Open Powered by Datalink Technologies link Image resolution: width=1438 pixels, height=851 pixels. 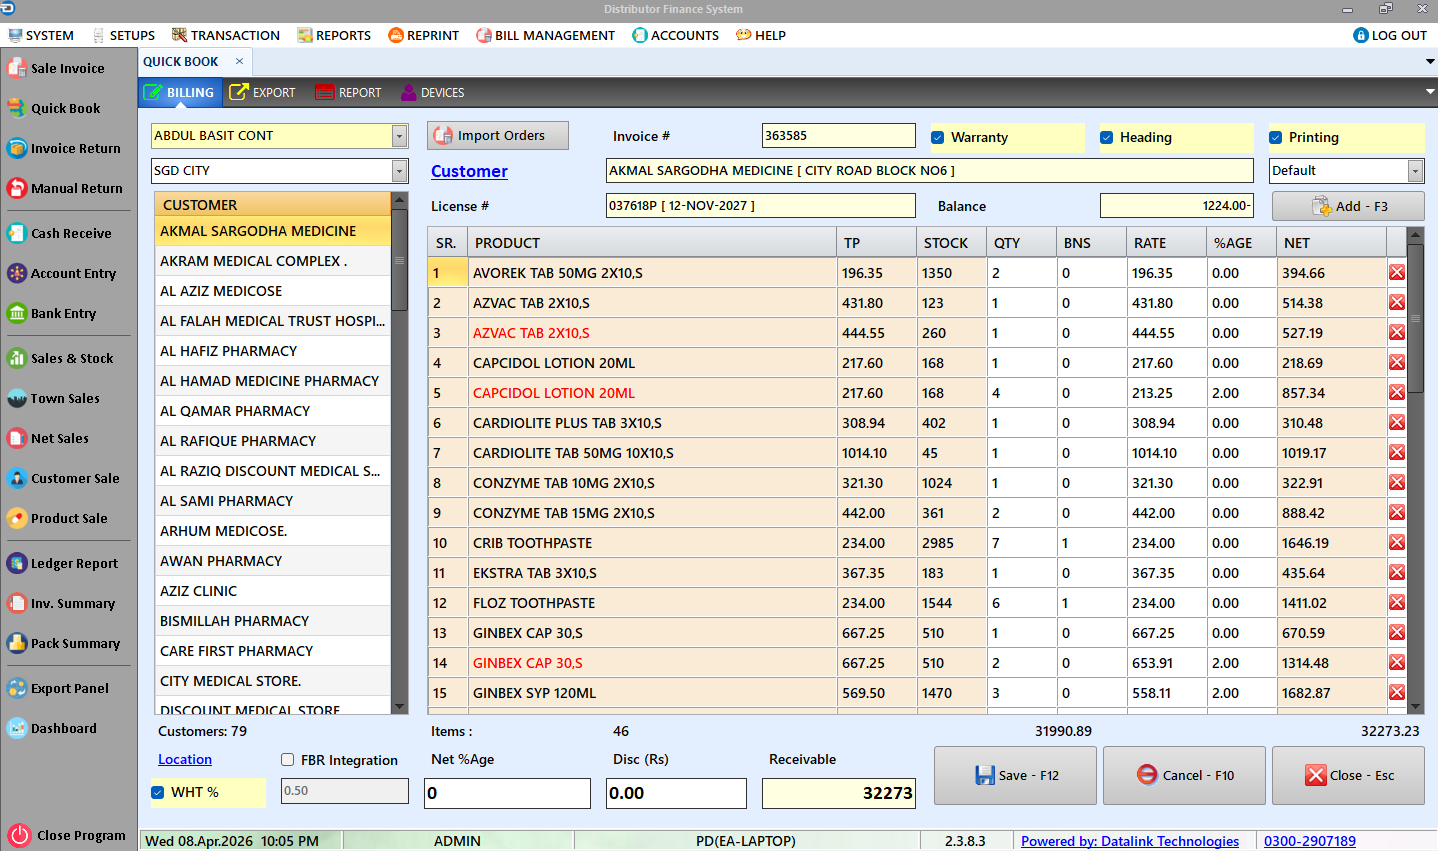[1129, 841]
